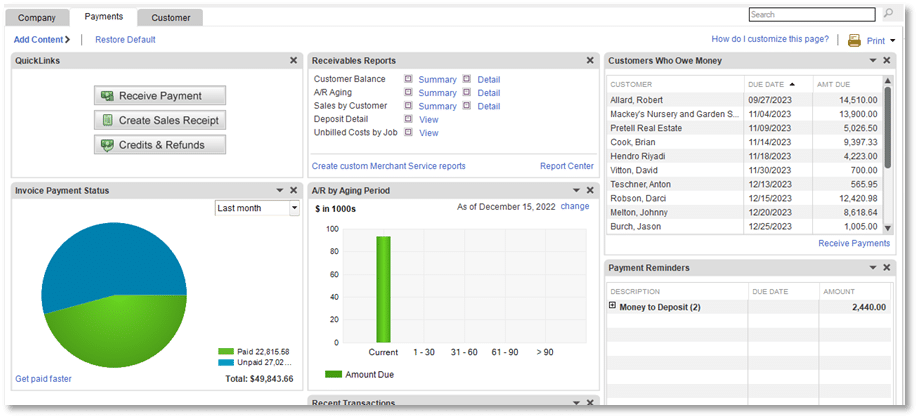918x418 pixels.
Task: Click the Customer Balance Summary report icon
Action: pyautogui.click(x=408, y=79)
